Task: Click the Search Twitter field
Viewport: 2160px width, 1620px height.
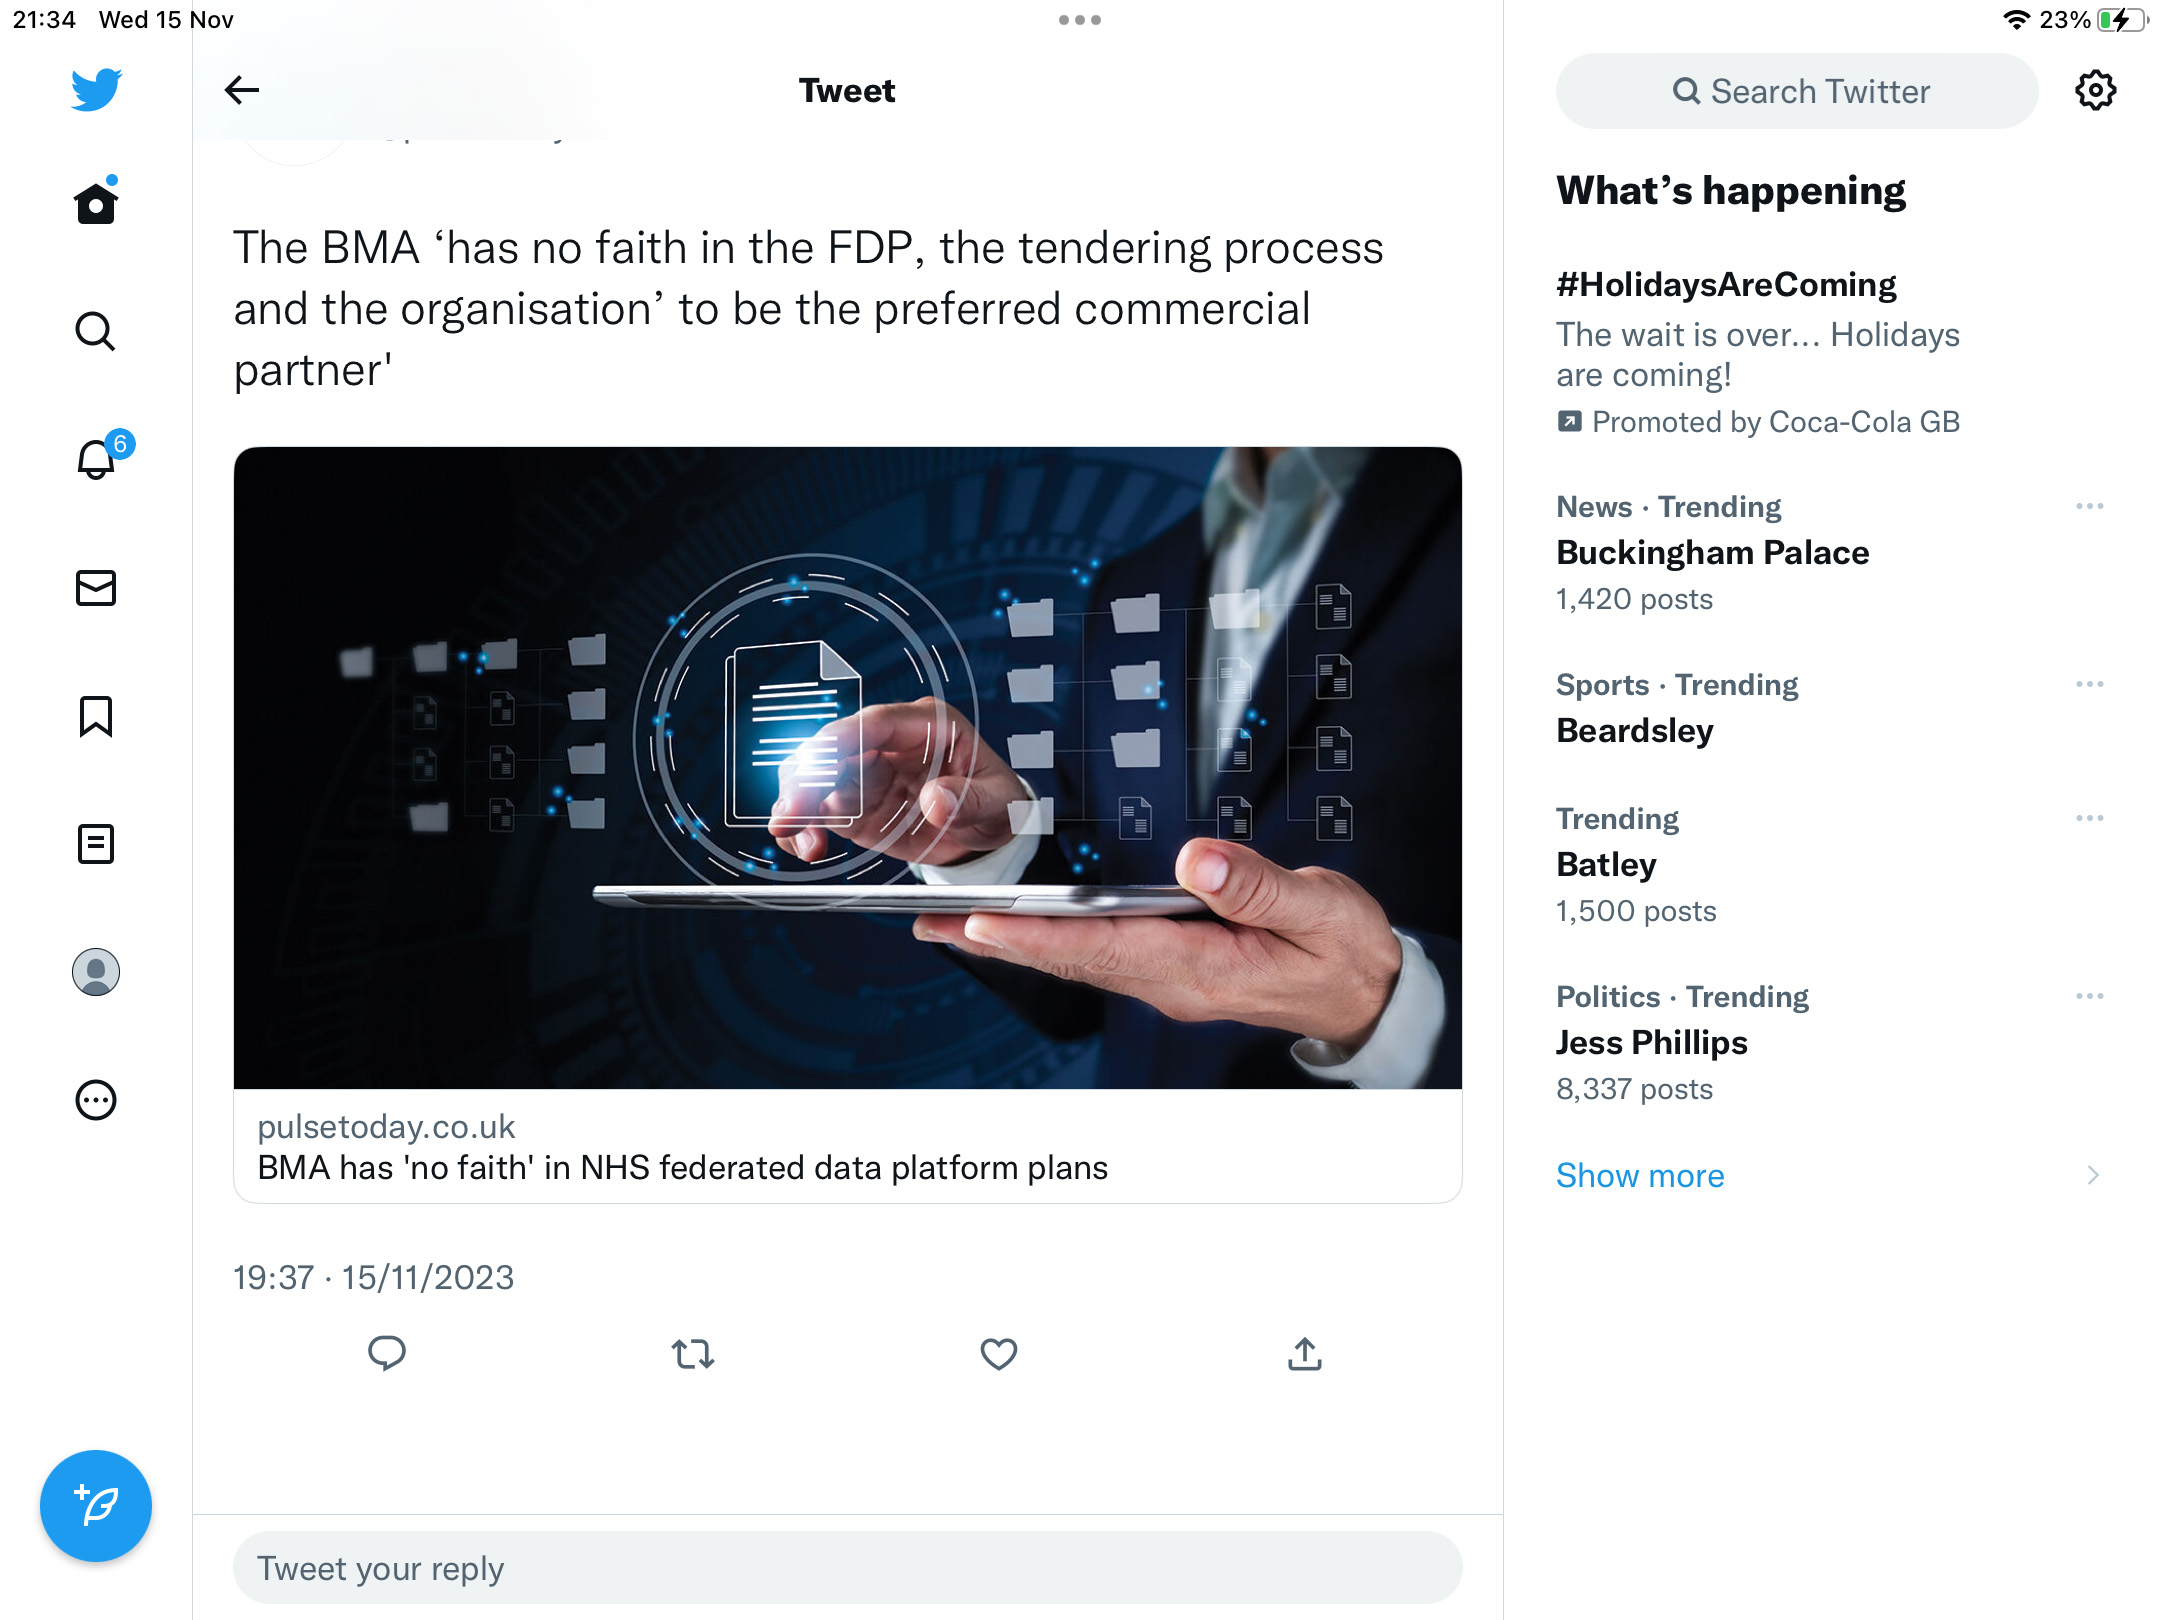Action: [x=1797, y=91]
